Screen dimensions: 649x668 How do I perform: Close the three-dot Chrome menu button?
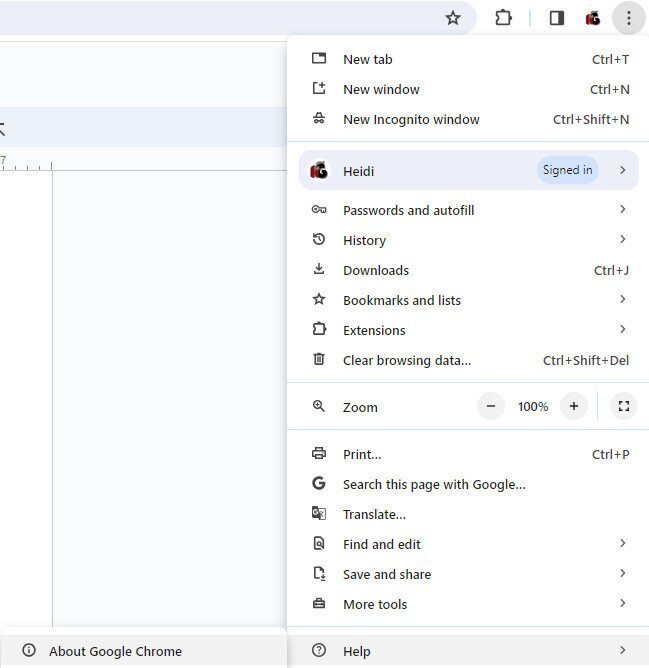tap(628, 18)
